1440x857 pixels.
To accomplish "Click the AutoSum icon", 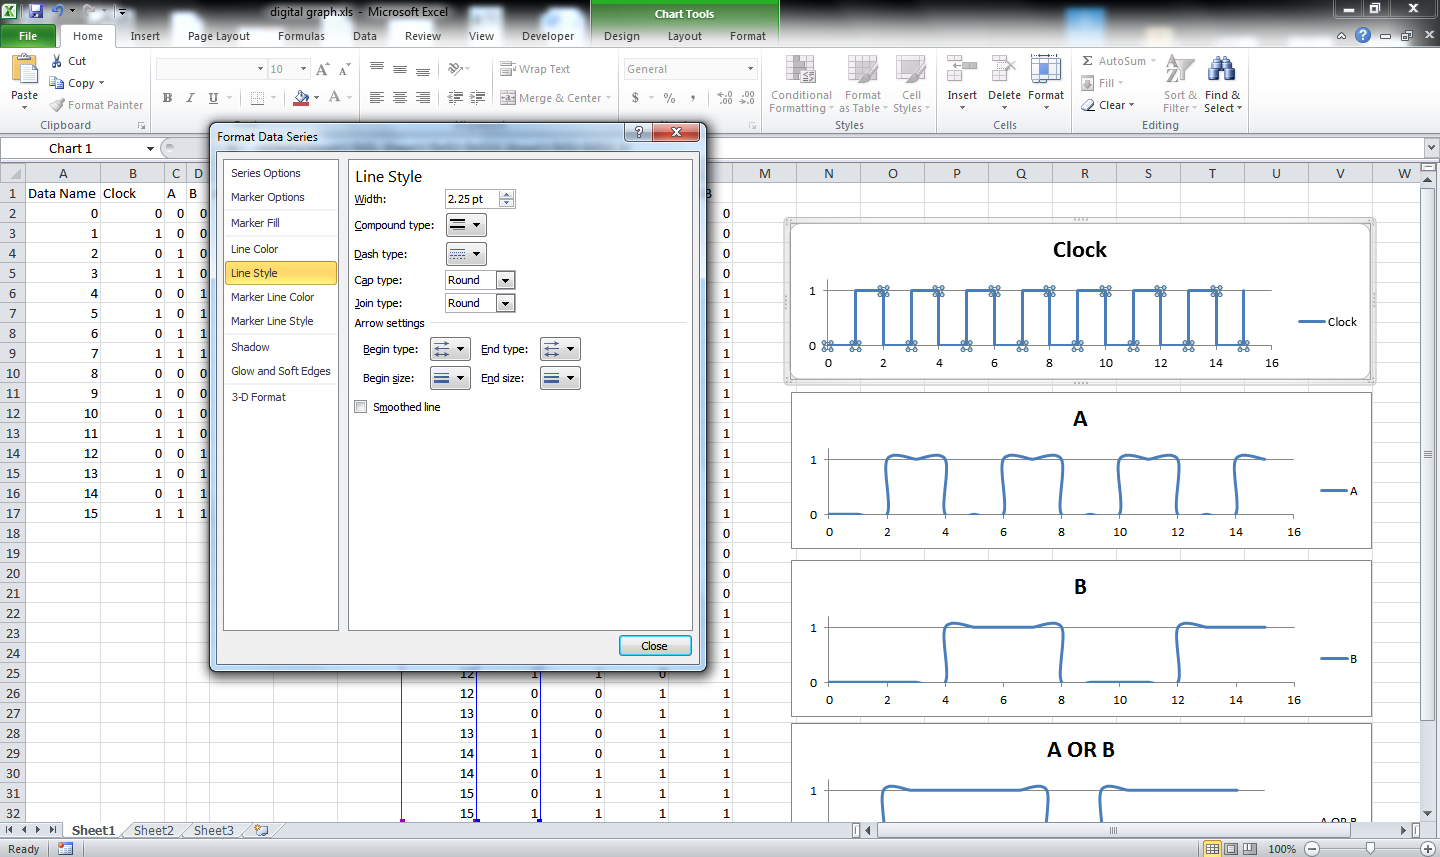I will pyautogui.click(x=1117, y=61).
